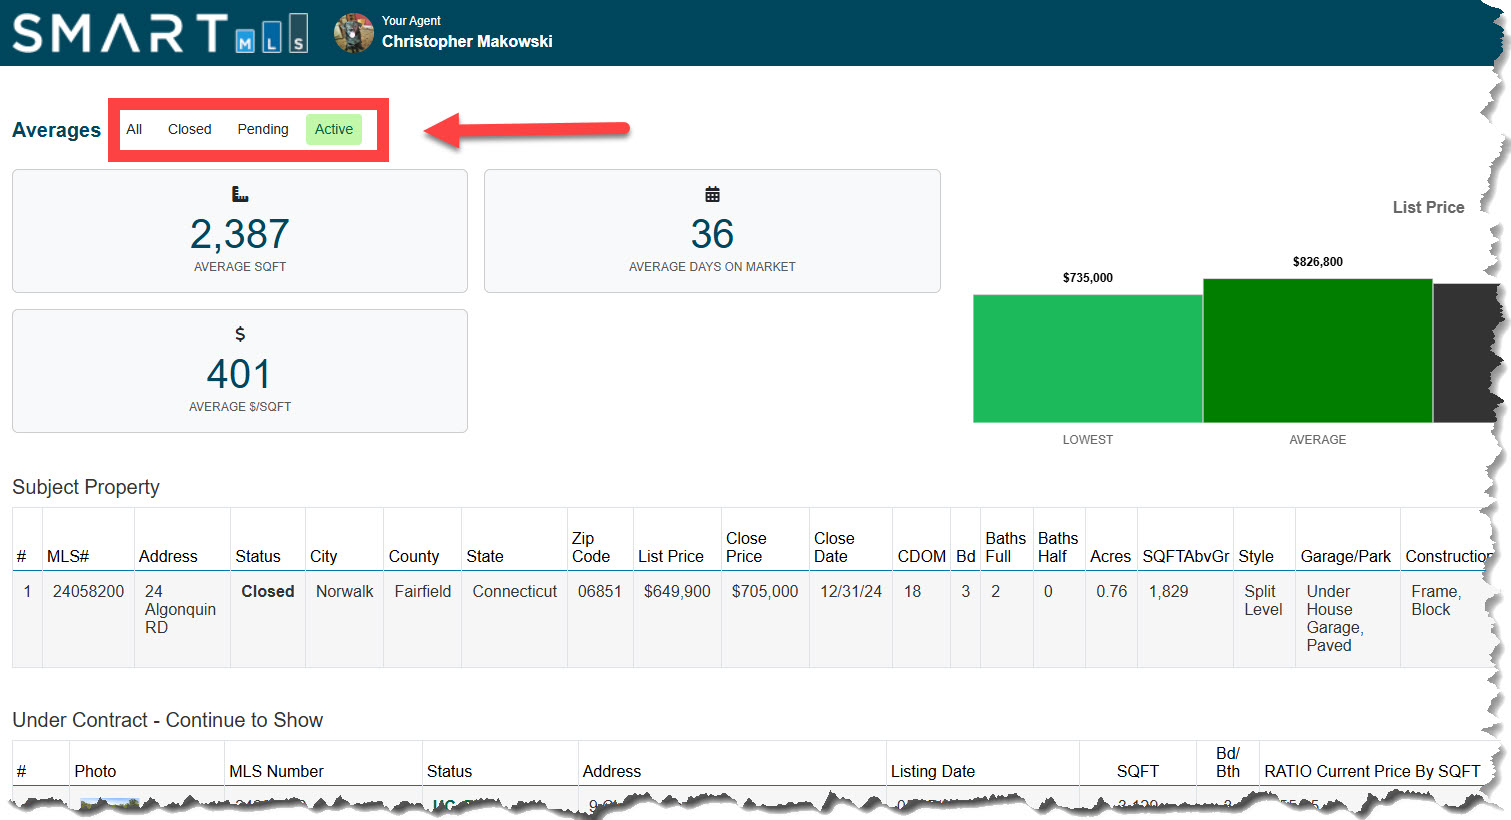Click the SmartMLS logo
This screenshot has width=1511, height=820.
tap(159, 33)
